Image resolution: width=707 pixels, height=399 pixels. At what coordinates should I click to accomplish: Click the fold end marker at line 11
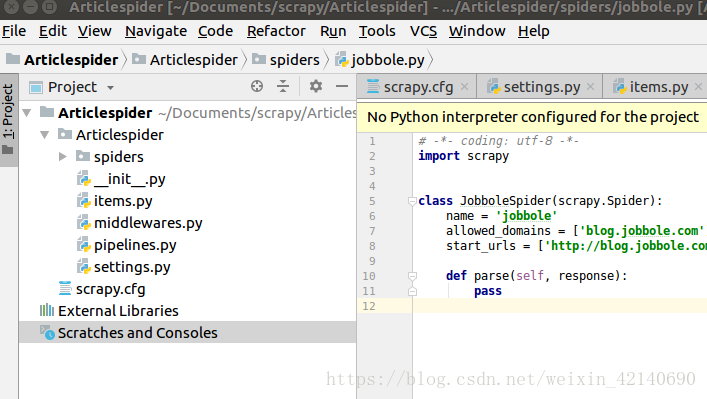click(412, 291)
